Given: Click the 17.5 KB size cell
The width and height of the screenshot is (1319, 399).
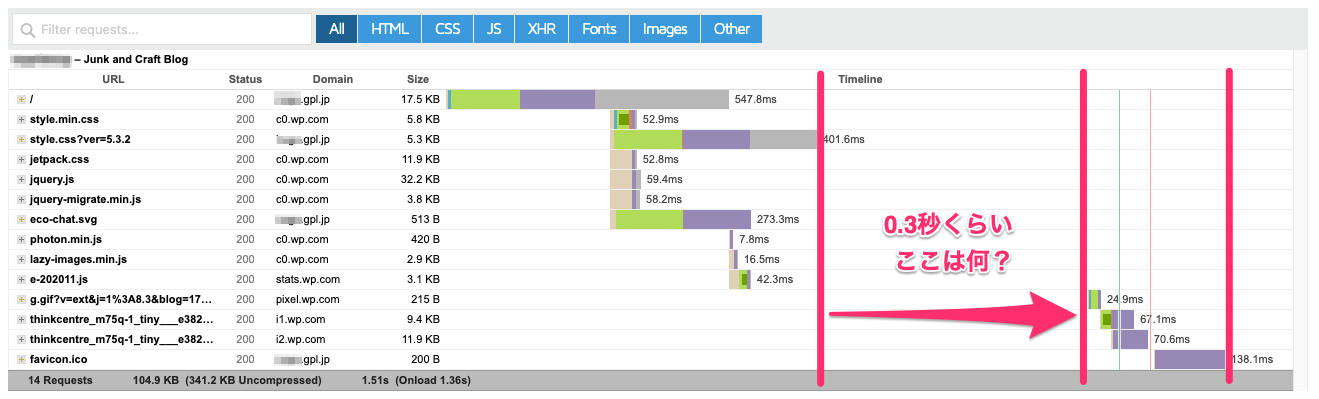Looking at the screenshot, I should 420,99.
